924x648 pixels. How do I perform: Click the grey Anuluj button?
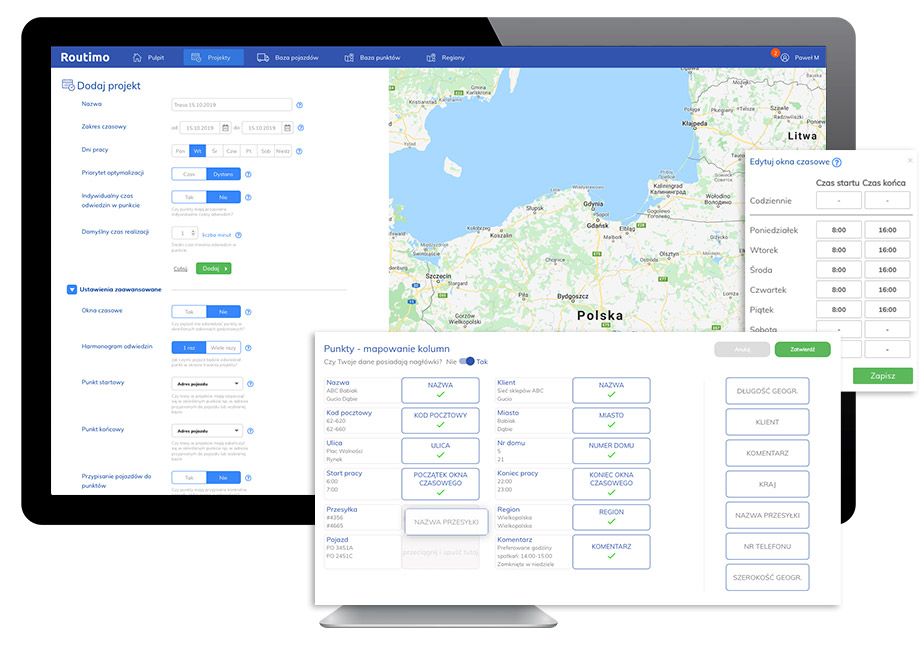742,349
